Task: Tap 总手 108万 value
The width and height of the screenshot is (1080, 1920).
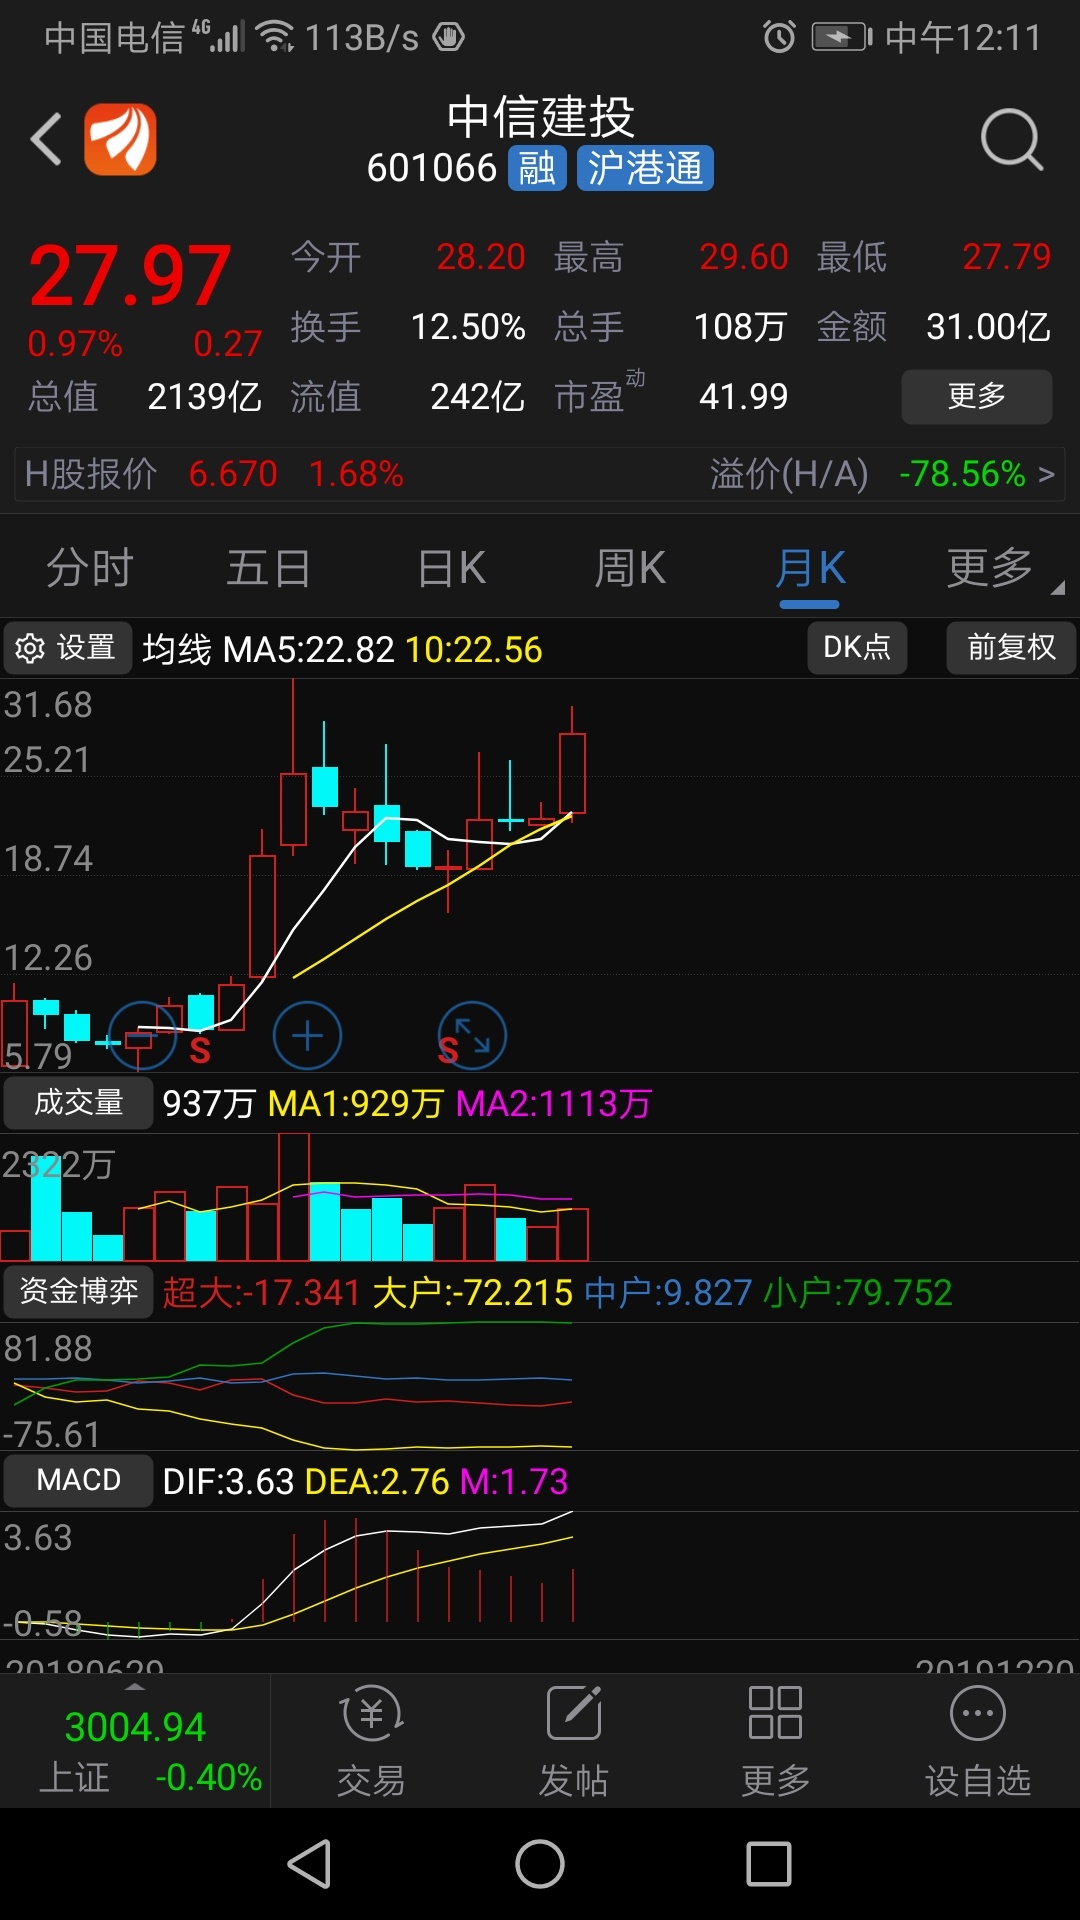Action: [x=740, y=327]
